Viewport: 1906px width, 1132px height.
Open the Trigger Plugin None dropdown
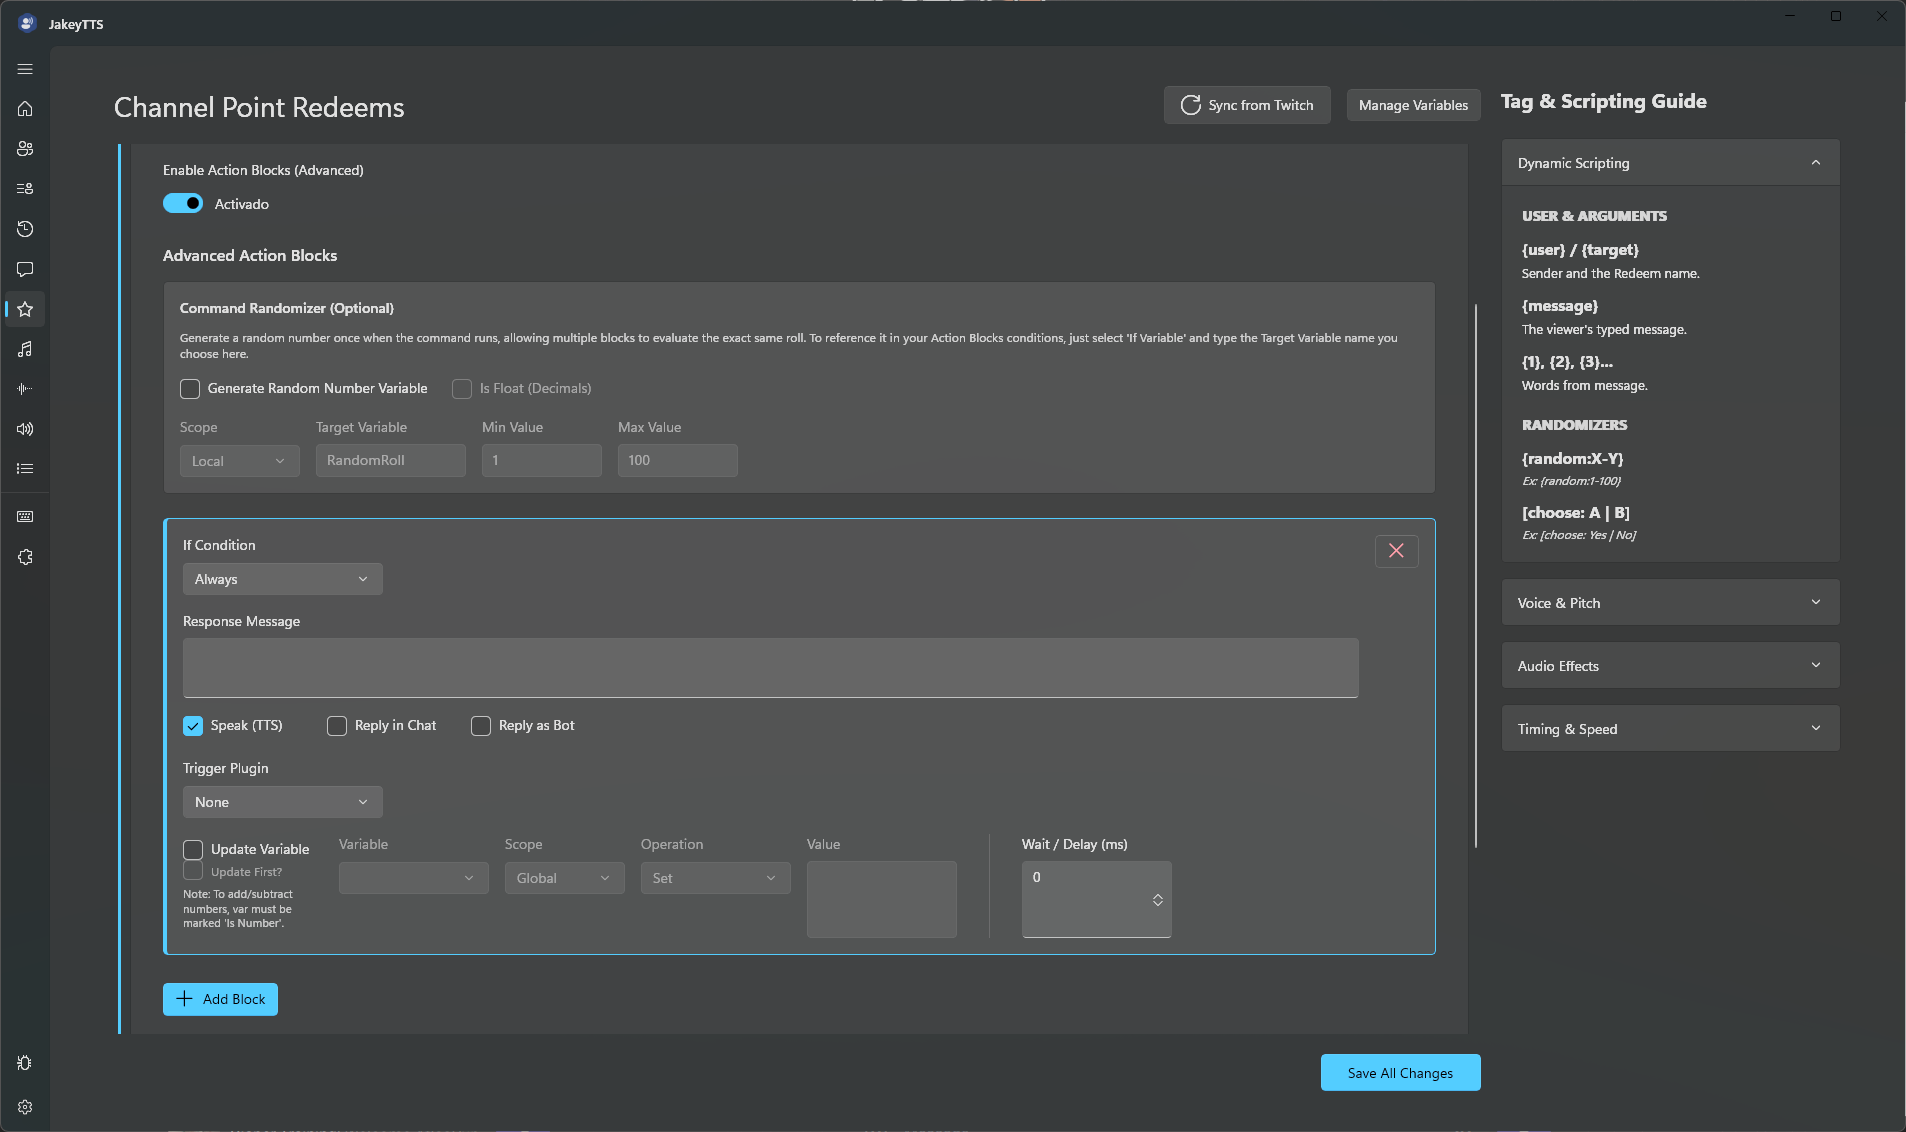283,802
